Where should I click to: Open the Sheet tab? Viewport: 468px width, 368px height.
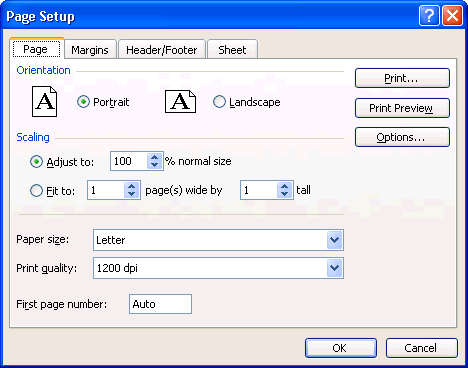coord(232,50)
